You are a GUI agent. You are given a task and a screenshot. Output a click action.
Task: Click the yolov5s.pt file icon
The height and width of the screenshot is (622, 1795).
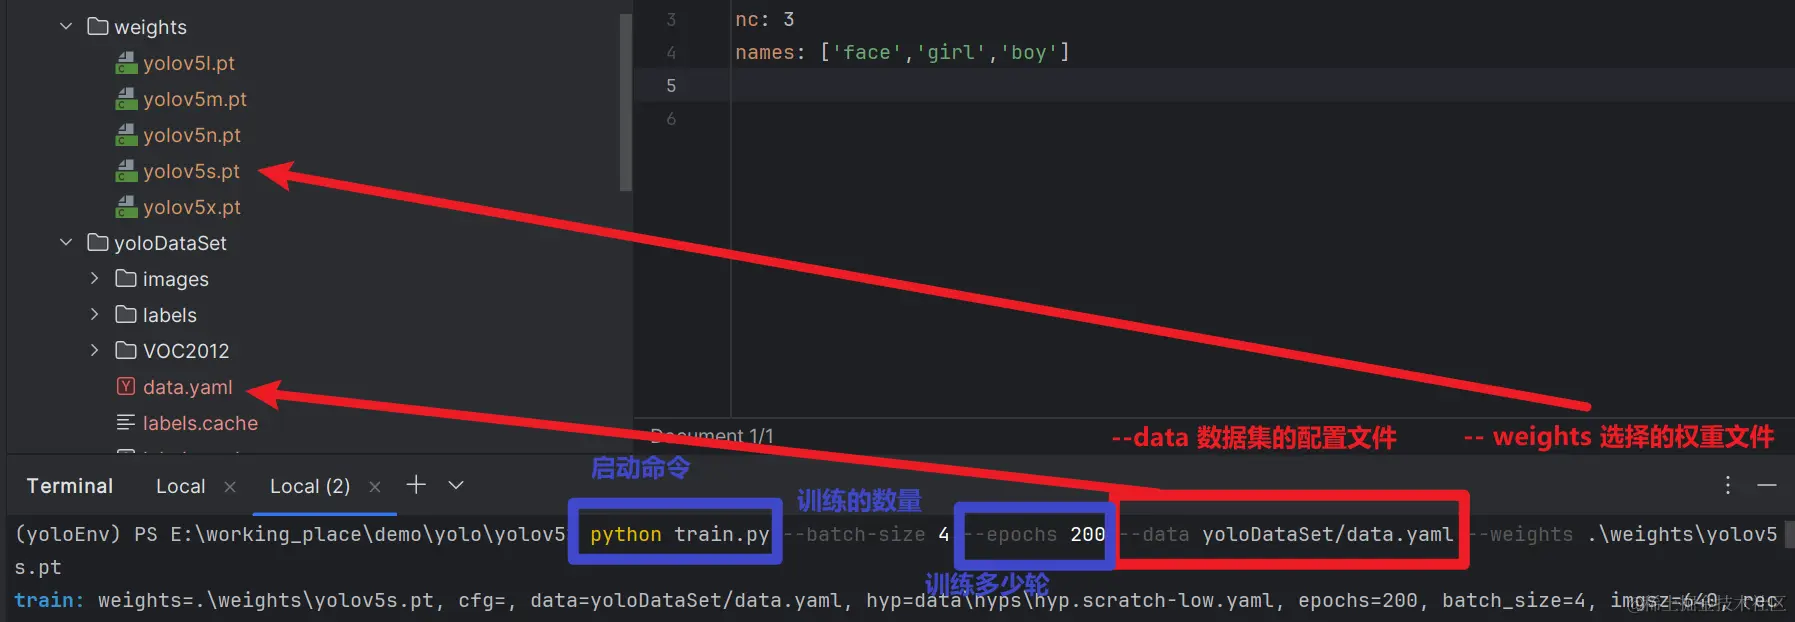pyautogui.click(x=126, y=172)
